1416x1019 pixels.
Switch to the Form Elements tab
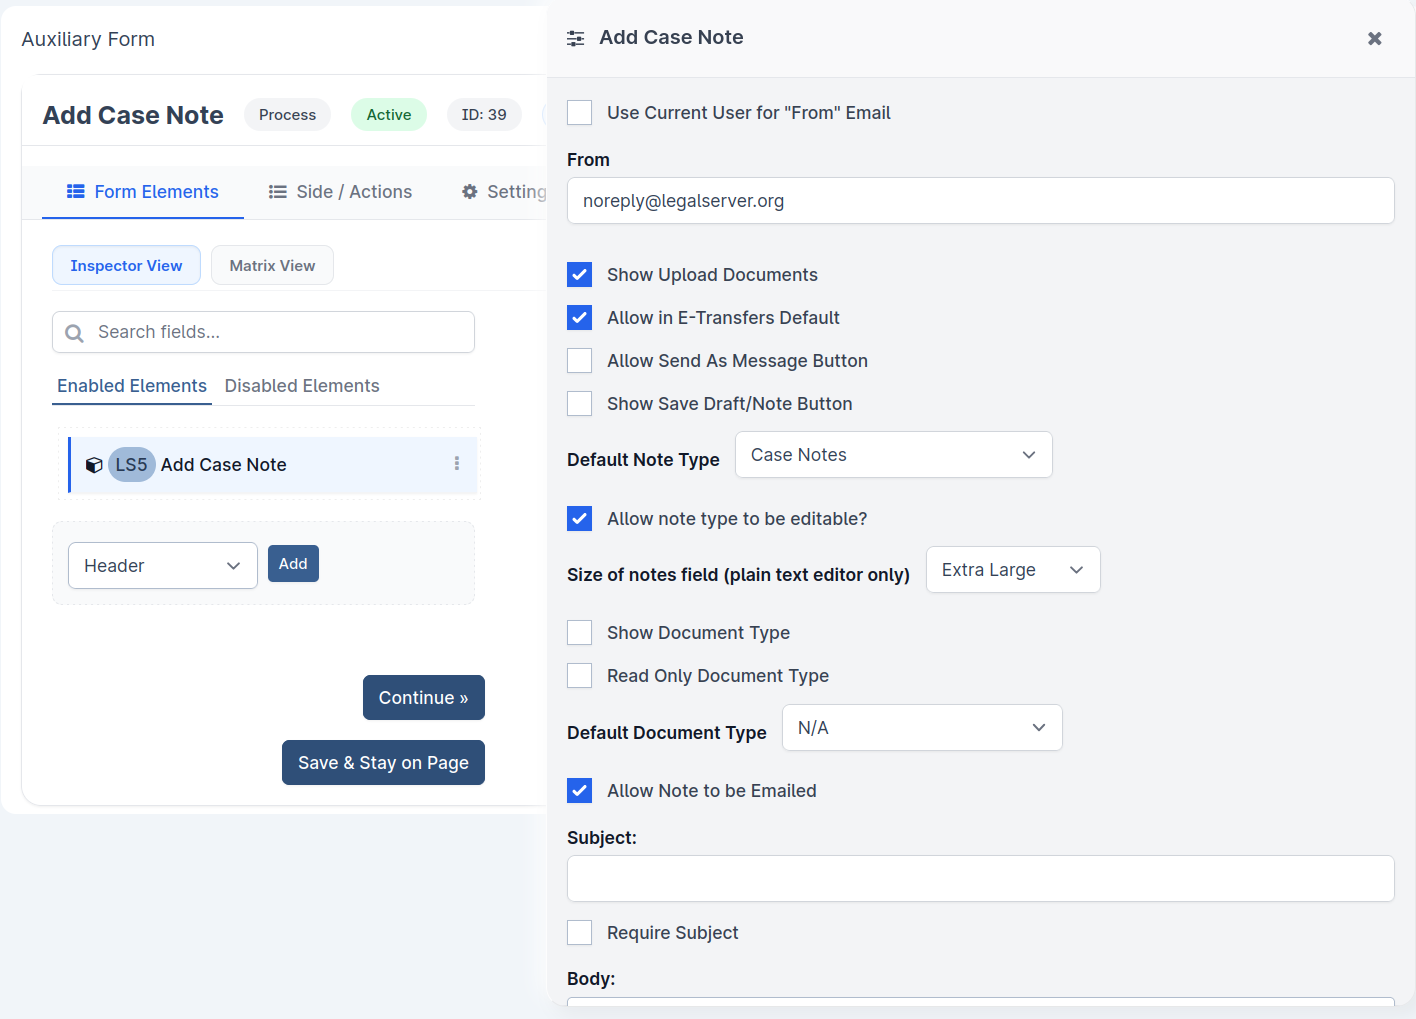(x=143, y=192)
